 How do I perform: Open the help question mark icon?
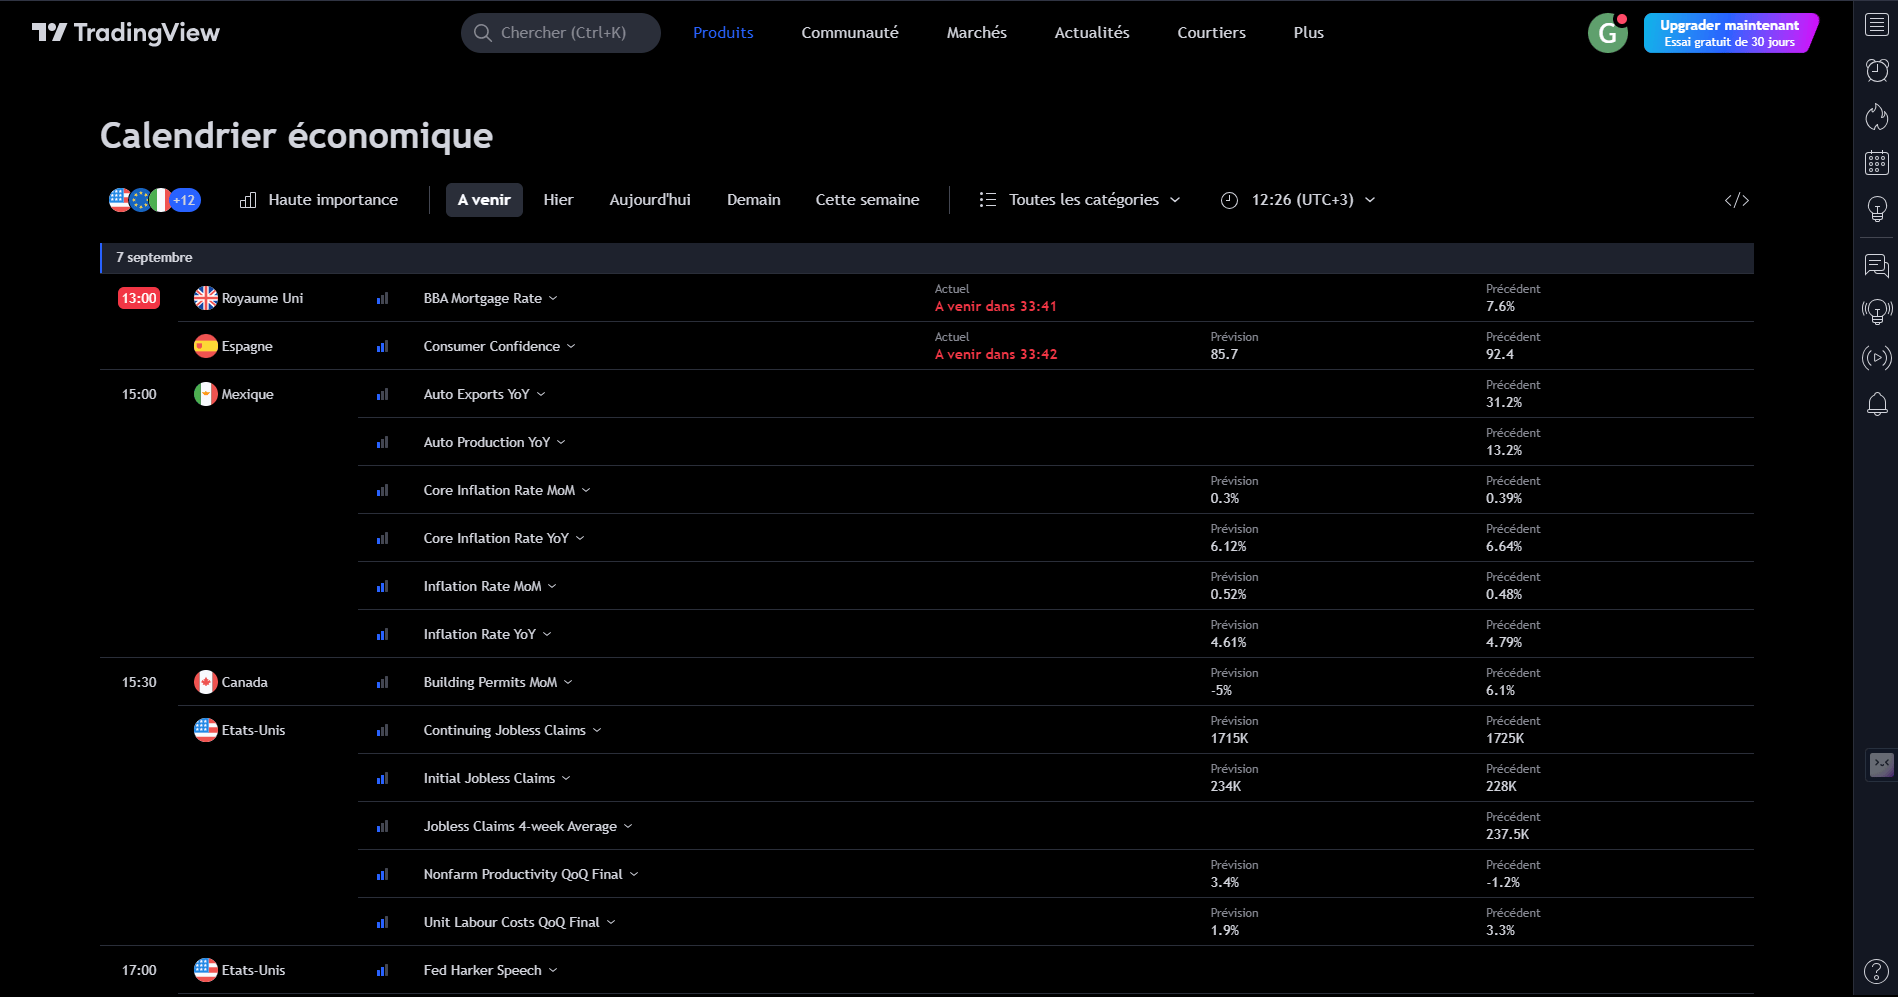click(x=1876, y=971)
